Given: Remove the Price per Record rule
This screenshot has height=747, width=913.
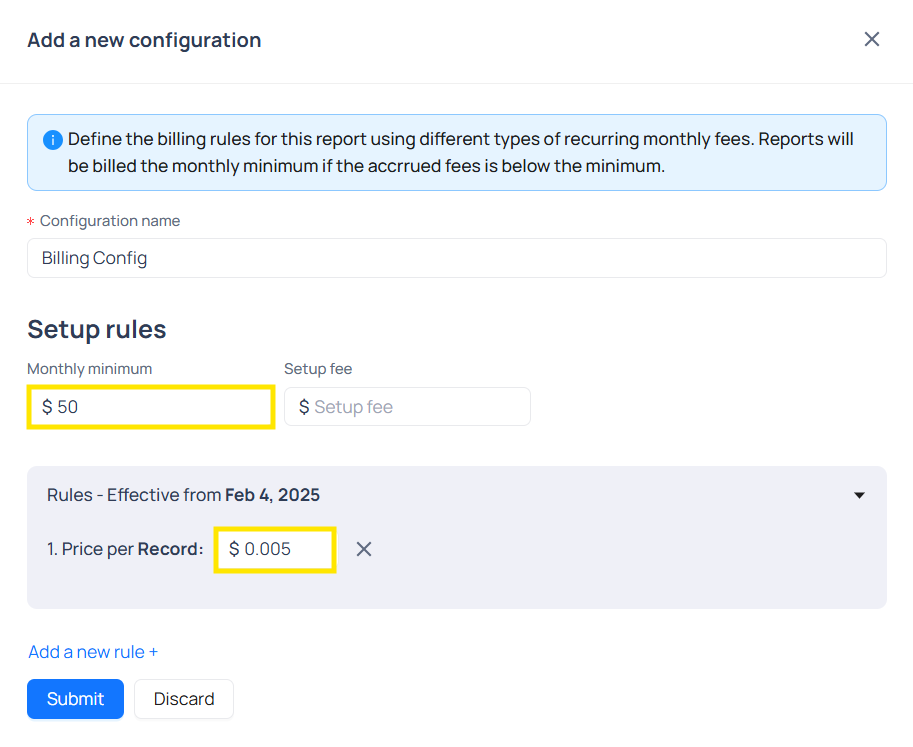Looking at the screenshot, I should click(x=364, y=549).
